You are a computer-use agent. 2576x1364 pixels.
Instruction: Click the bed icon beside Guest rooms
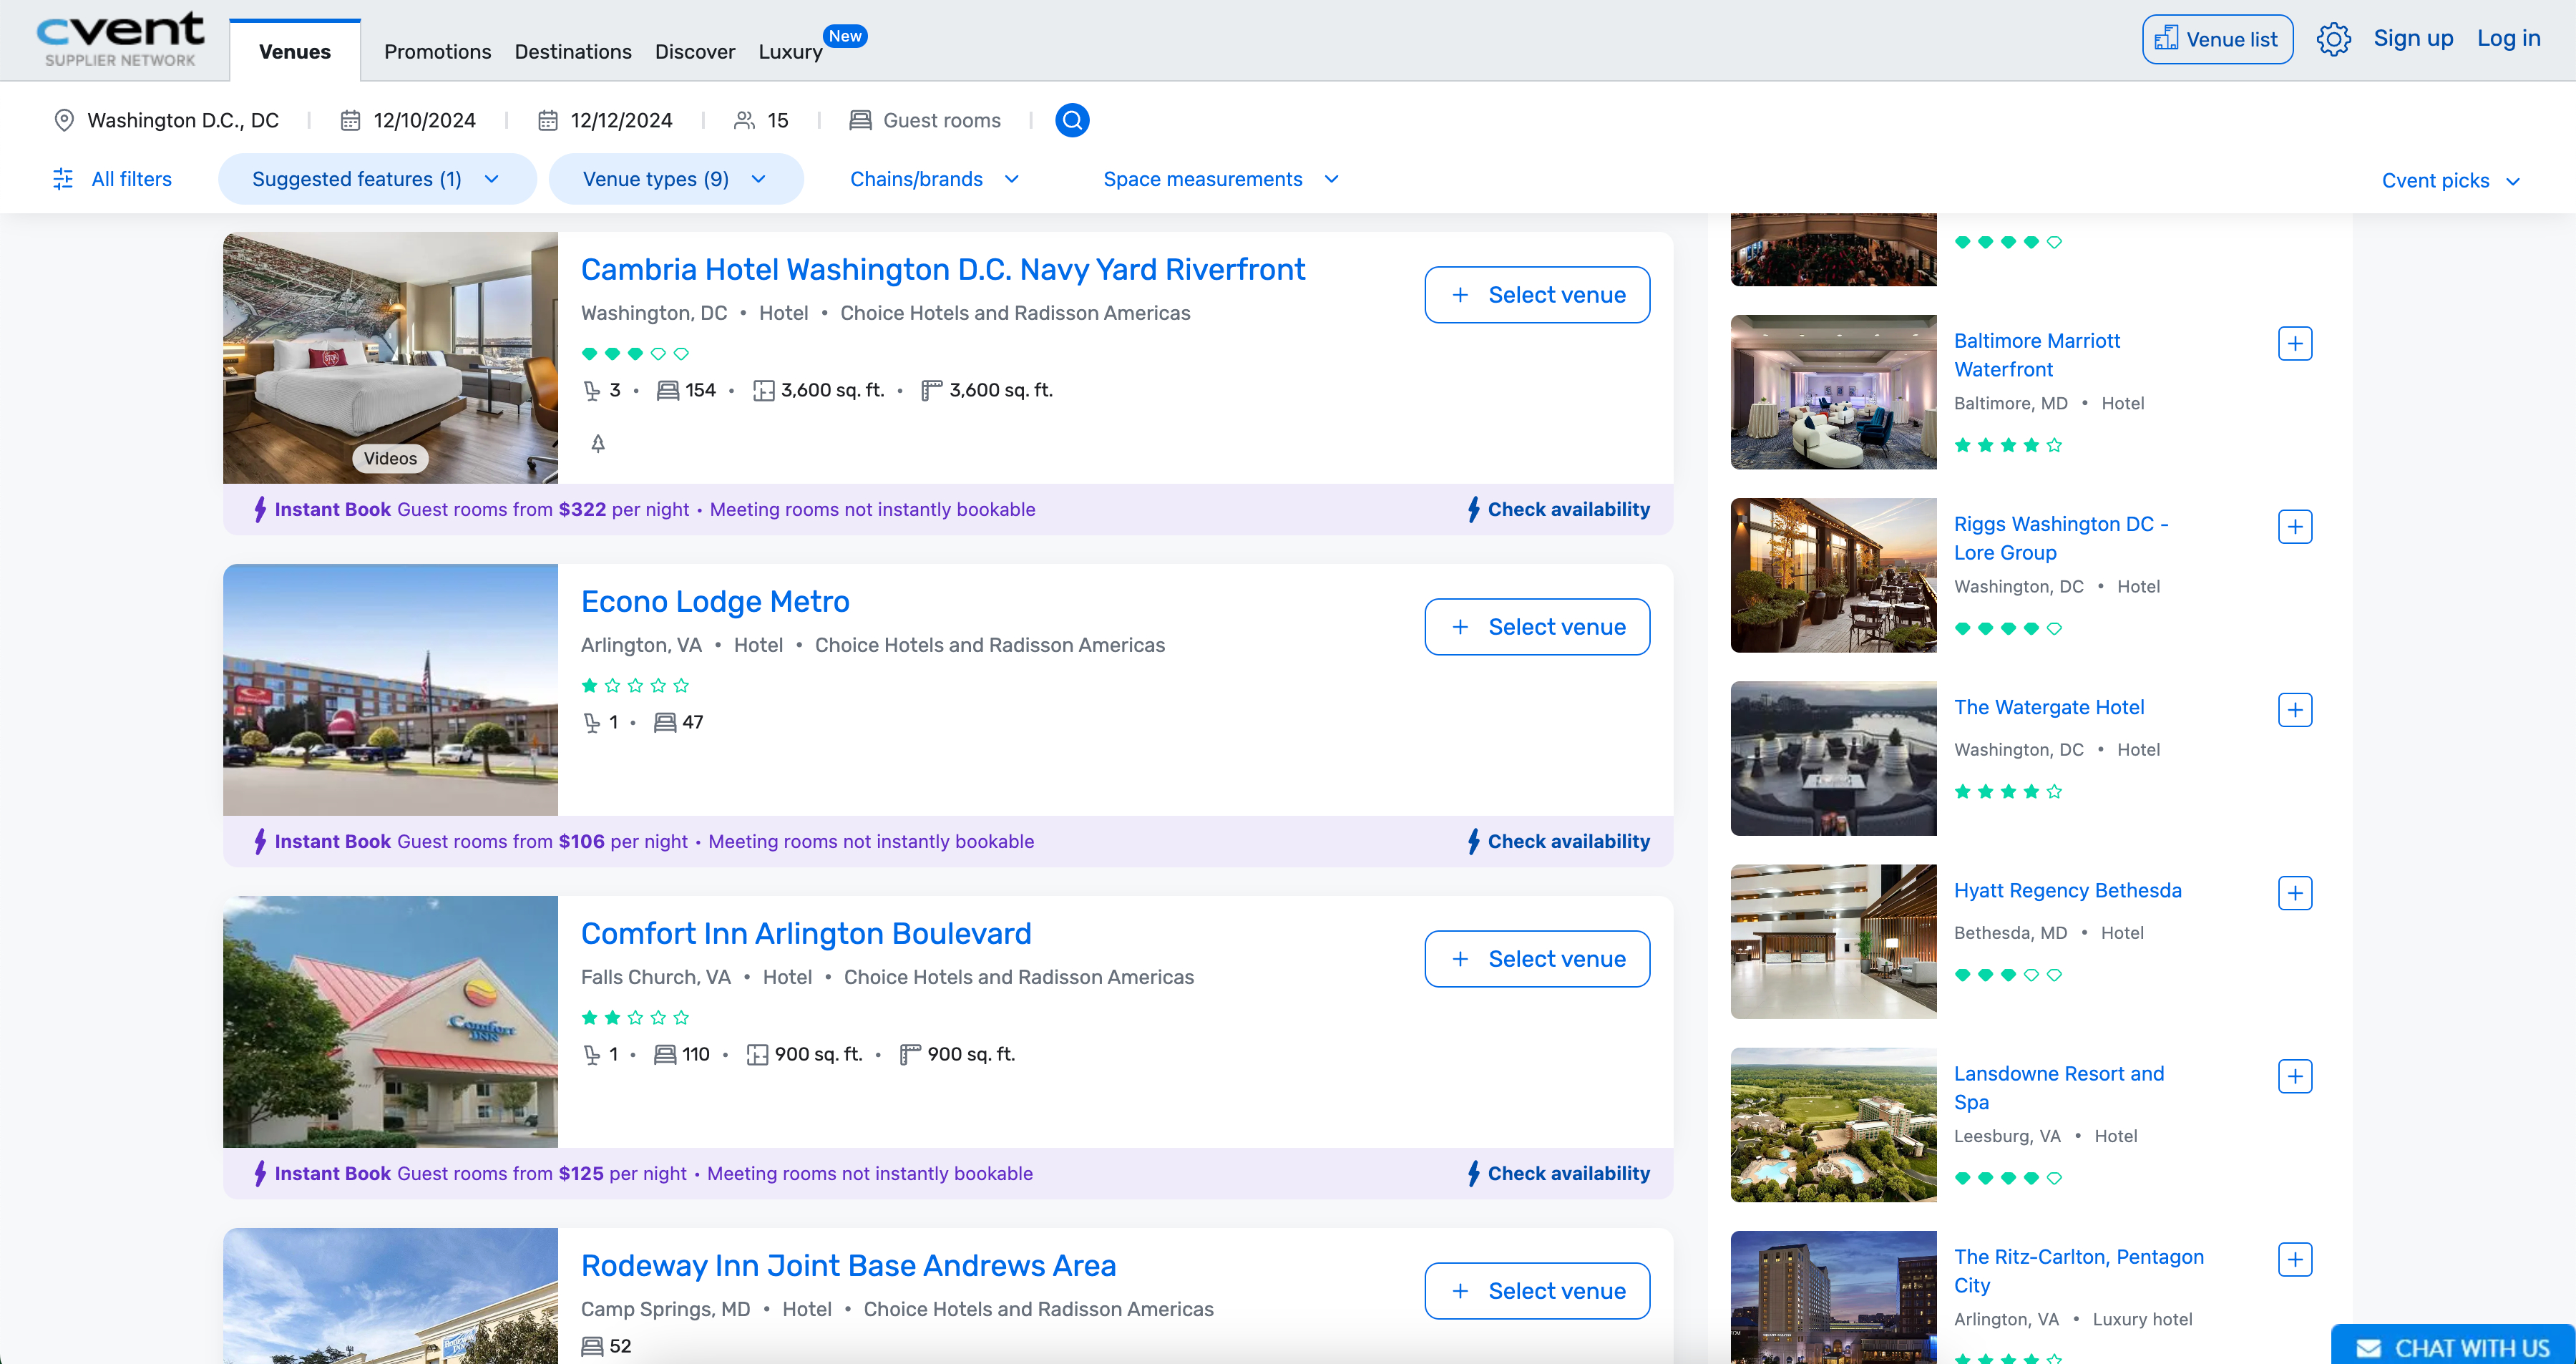pos(860,120)
